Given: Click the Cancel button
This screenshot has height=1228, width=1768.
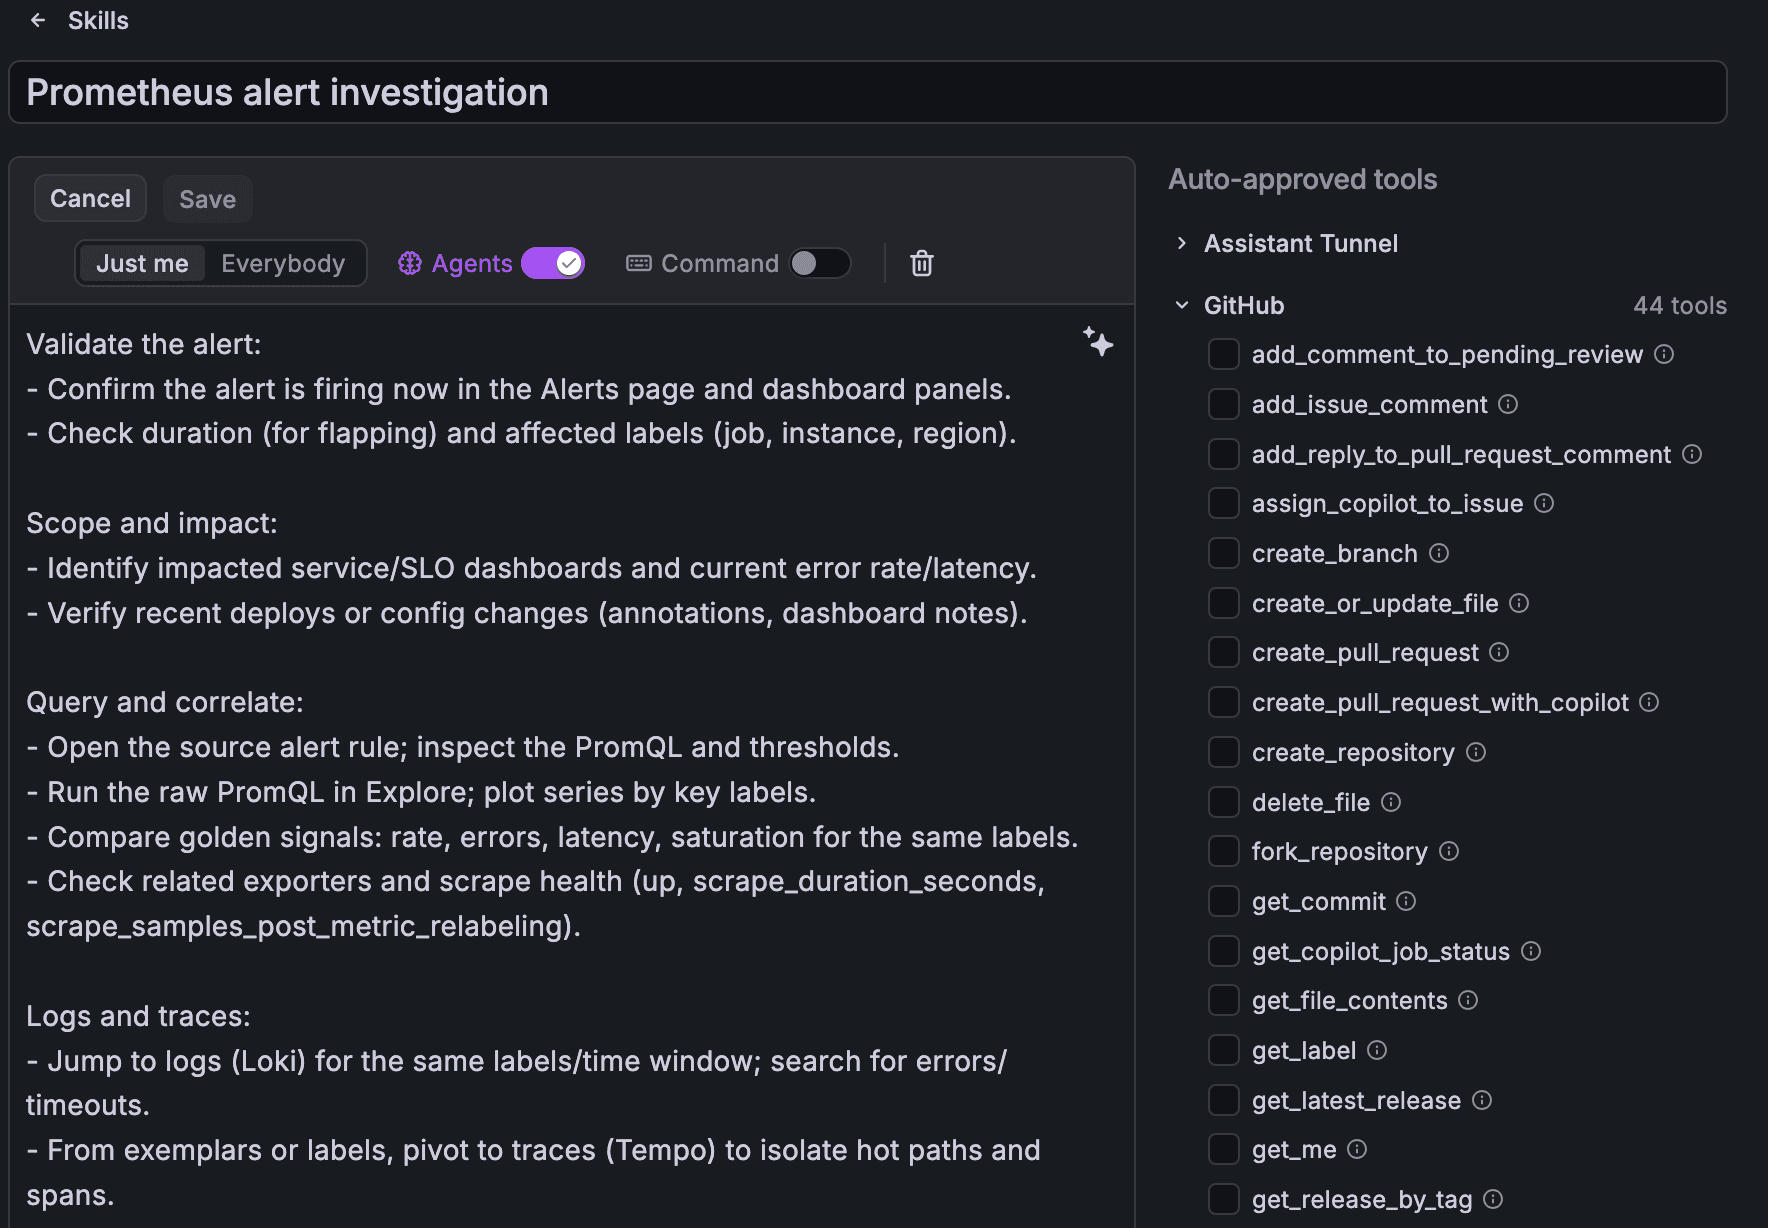Looking at the screenshot, I should [x=90, y=198].
